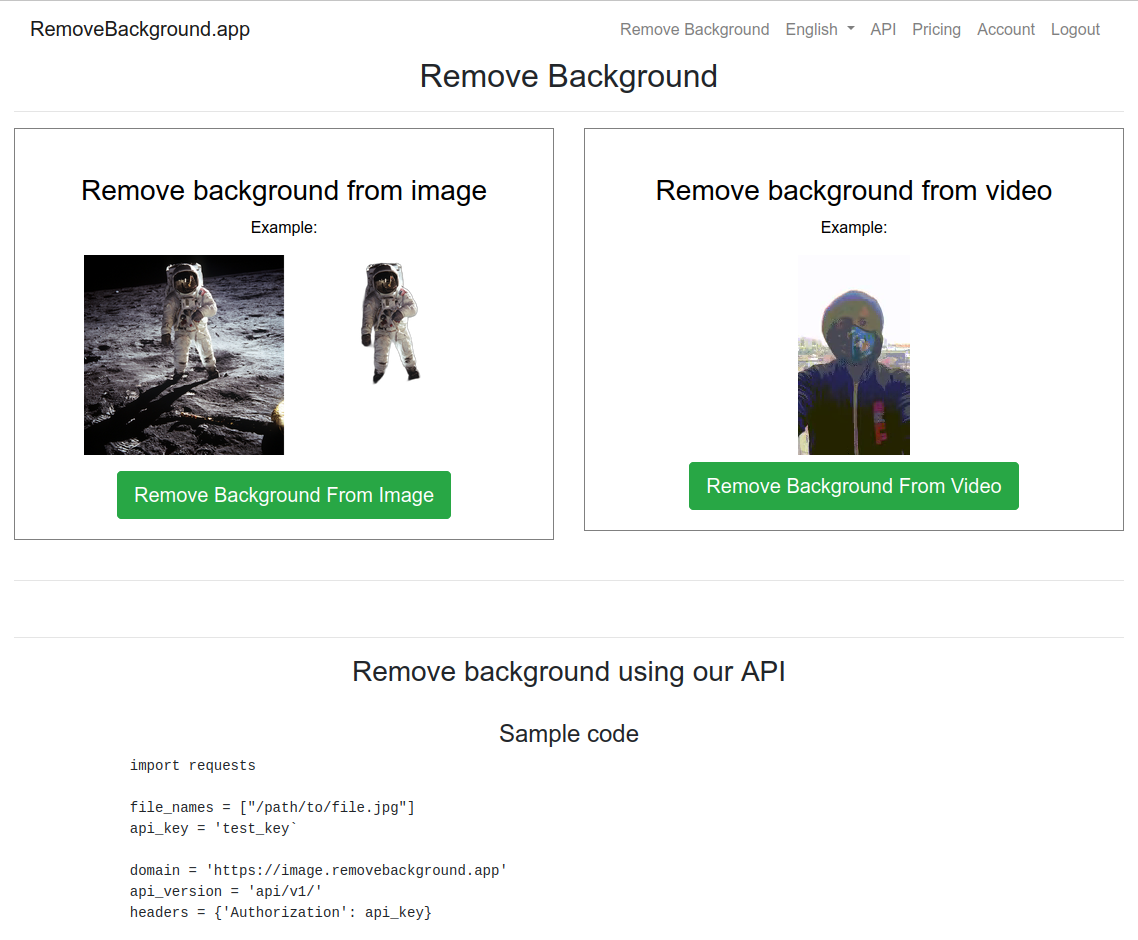
Task: Click the Remove Background page heading
Action: 568,76
